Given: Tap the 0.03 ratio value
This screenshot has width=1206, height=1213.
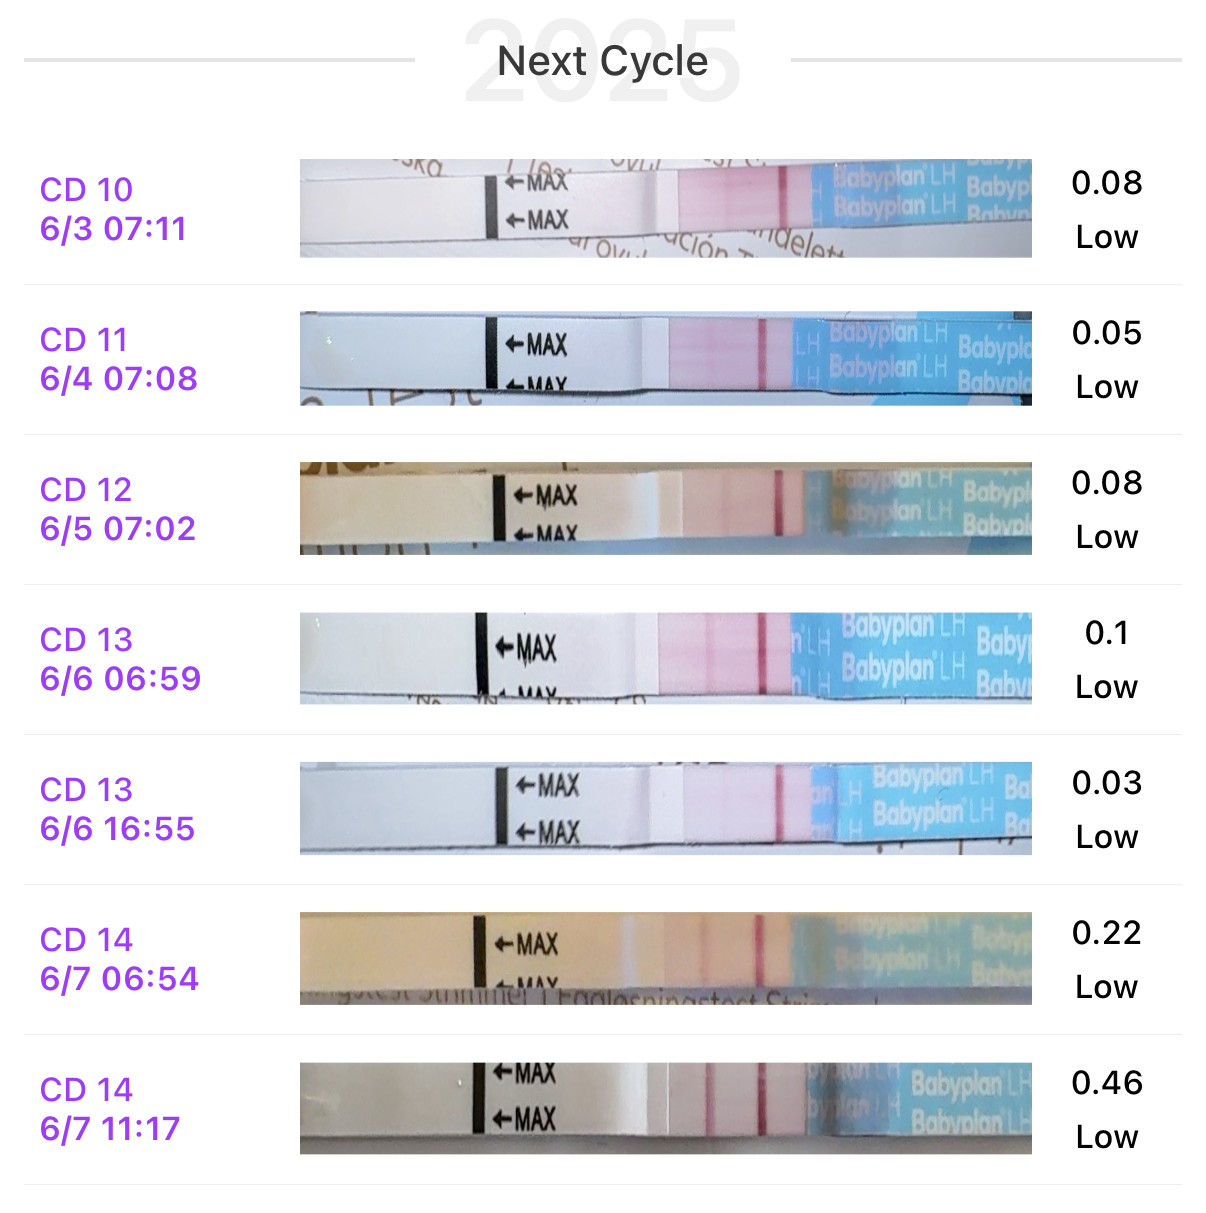Looking at the screenshot, I should pyautogui.click(x=1106, y=783).
